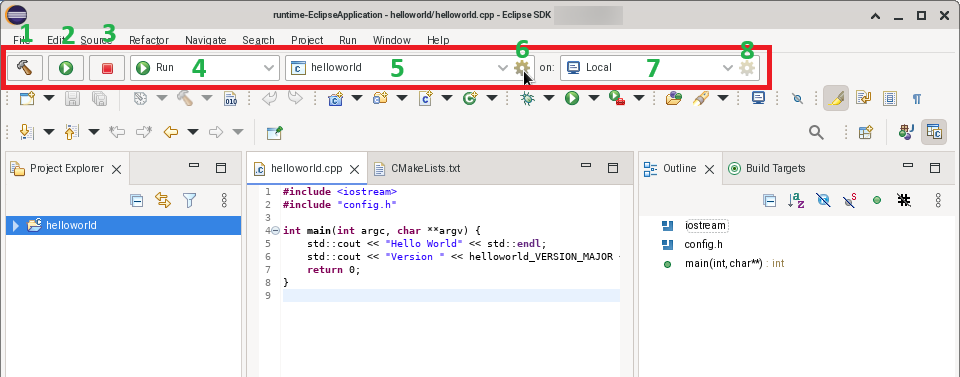Close the Project Explorer view tab
Viewport: 960px width, 377px height.
pyautogui.click(x=116, y=170)
